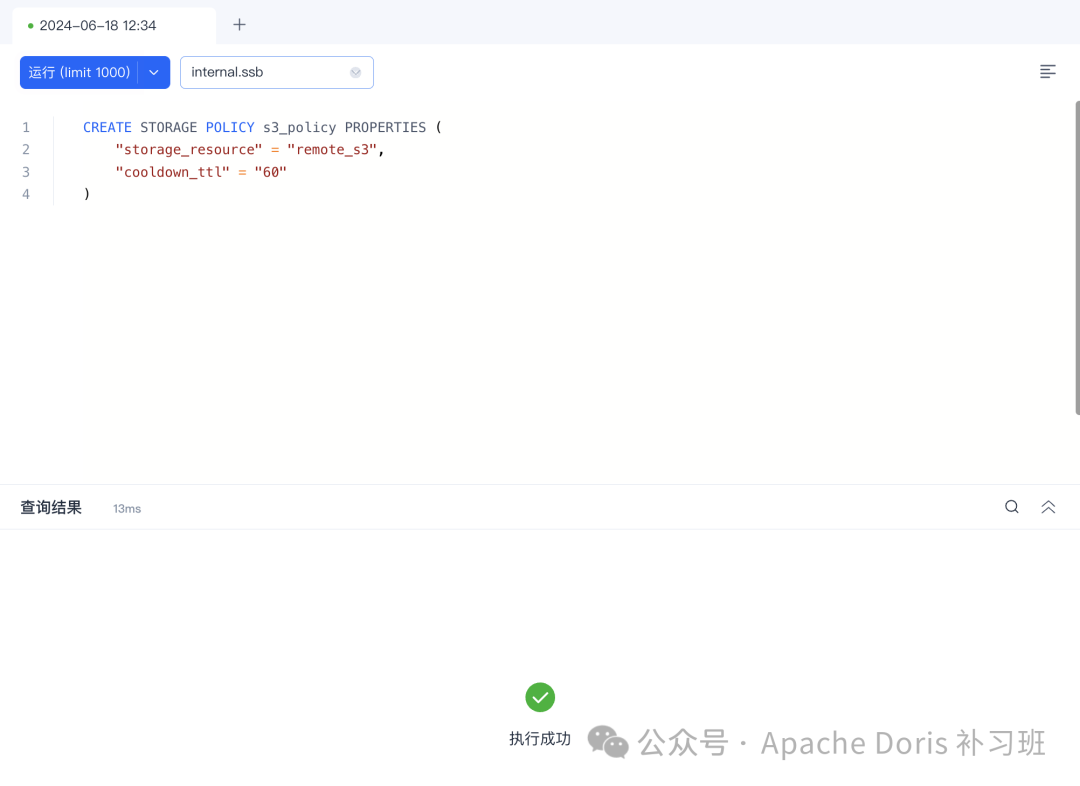1080x786 pixels.
Task: Run the query with limit 1000
Action: 80,72
